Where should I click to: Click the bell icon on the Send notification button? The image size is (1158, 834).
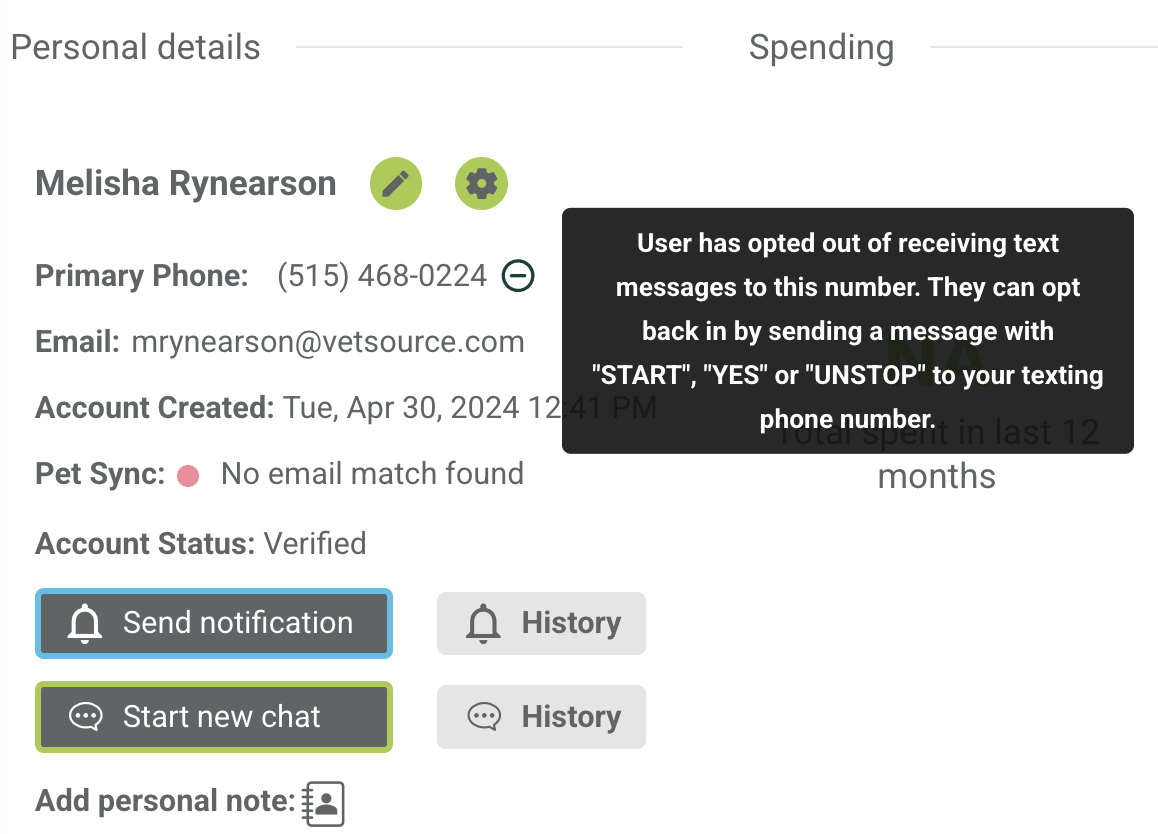tap(85, 624)
